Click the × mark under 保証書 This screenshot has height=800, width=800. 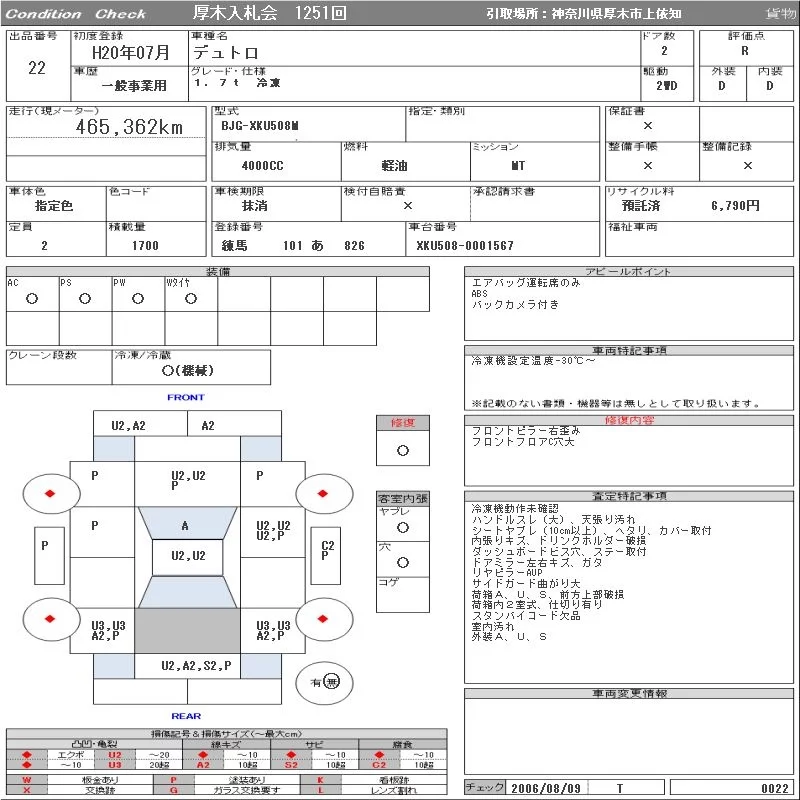[x=648, y=126]
